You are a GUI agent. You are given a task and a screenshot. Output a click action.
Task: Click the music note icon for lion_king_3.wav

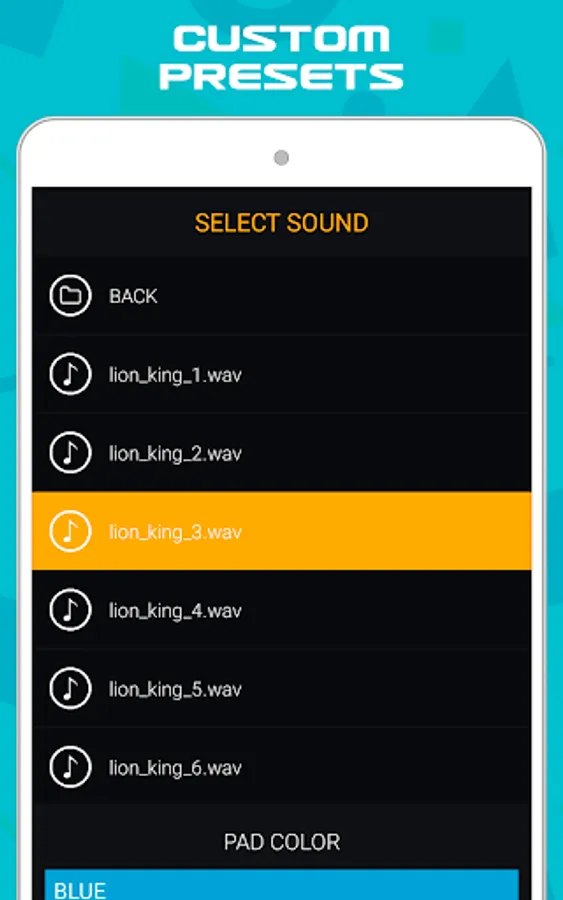coord(70,532)
